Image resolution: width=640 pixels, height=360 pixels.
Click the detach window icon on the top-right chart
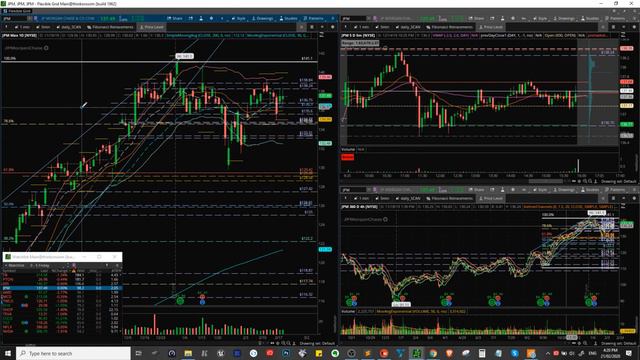[x=492, y=18]
